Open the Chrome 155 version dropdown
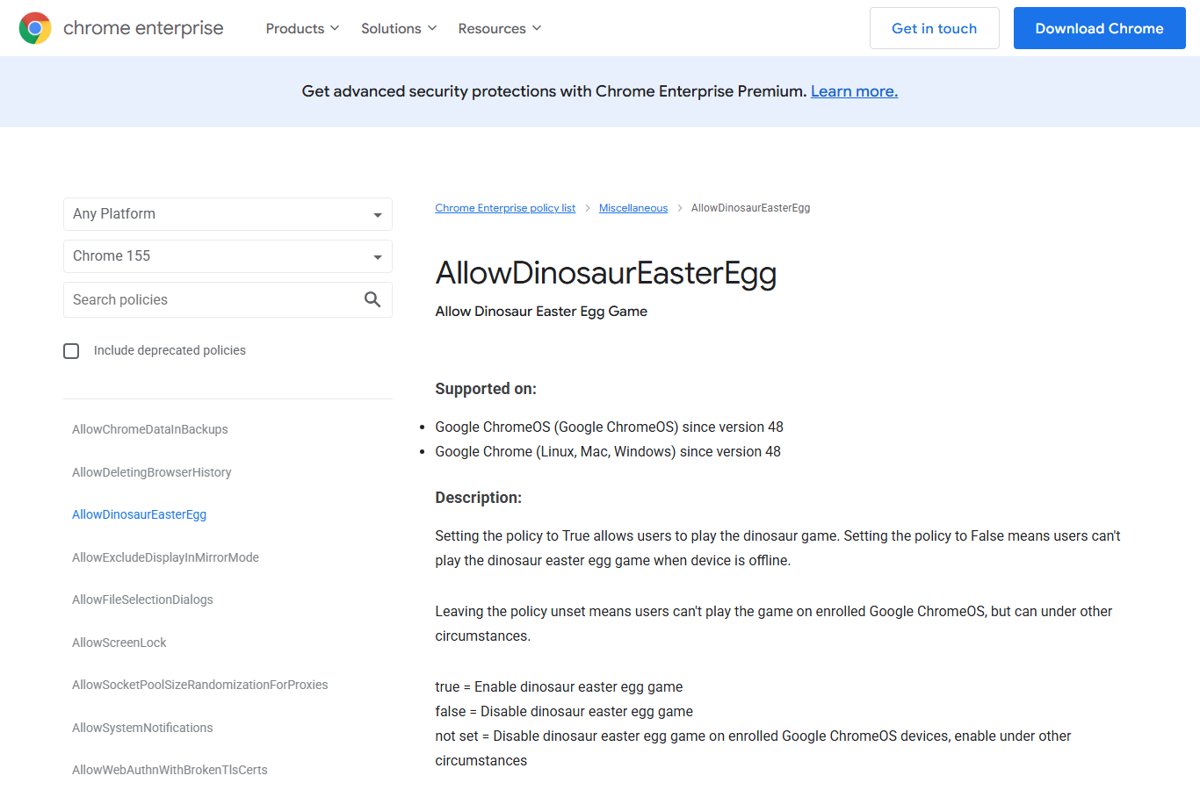Image resolution: width=1200 pixels, height=790 pixels. pyautogui.click(x=228, y=256)
